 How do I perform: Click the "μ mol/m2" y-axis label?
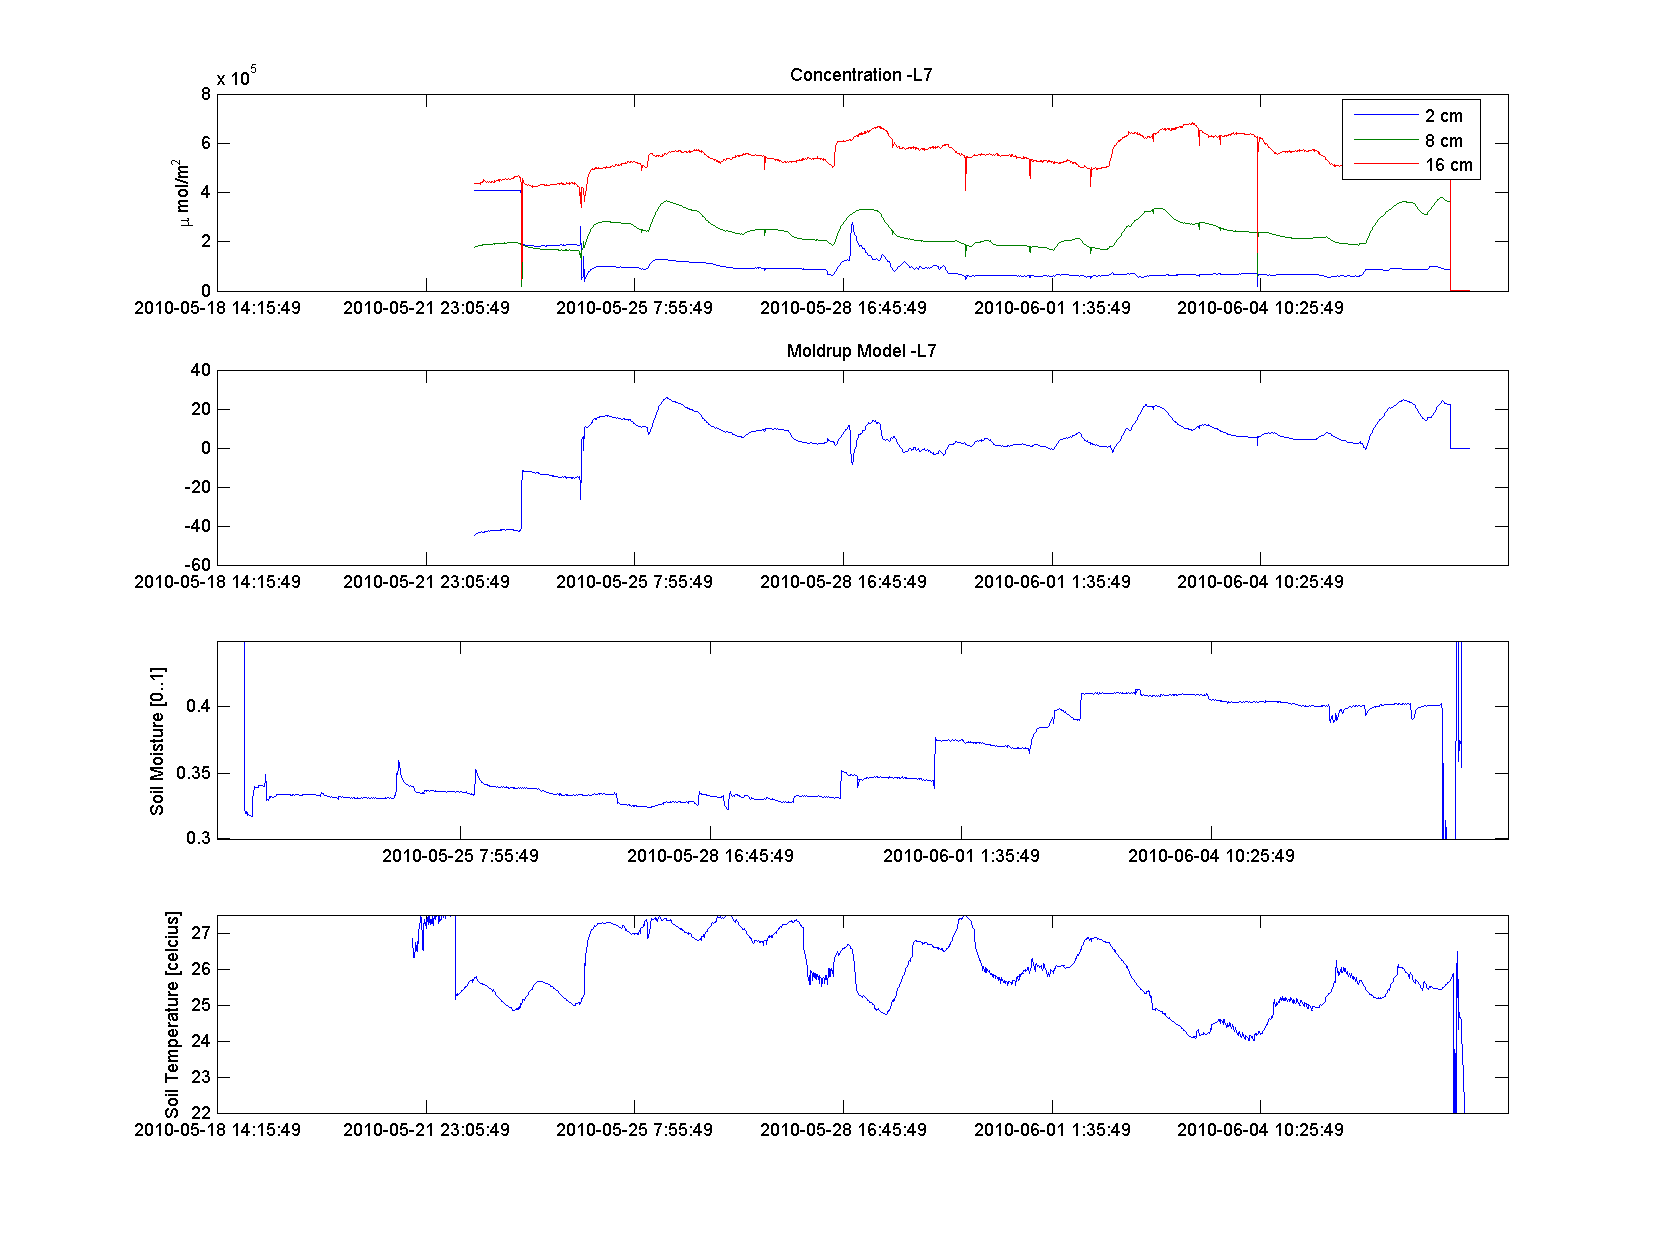pos(181,193)
